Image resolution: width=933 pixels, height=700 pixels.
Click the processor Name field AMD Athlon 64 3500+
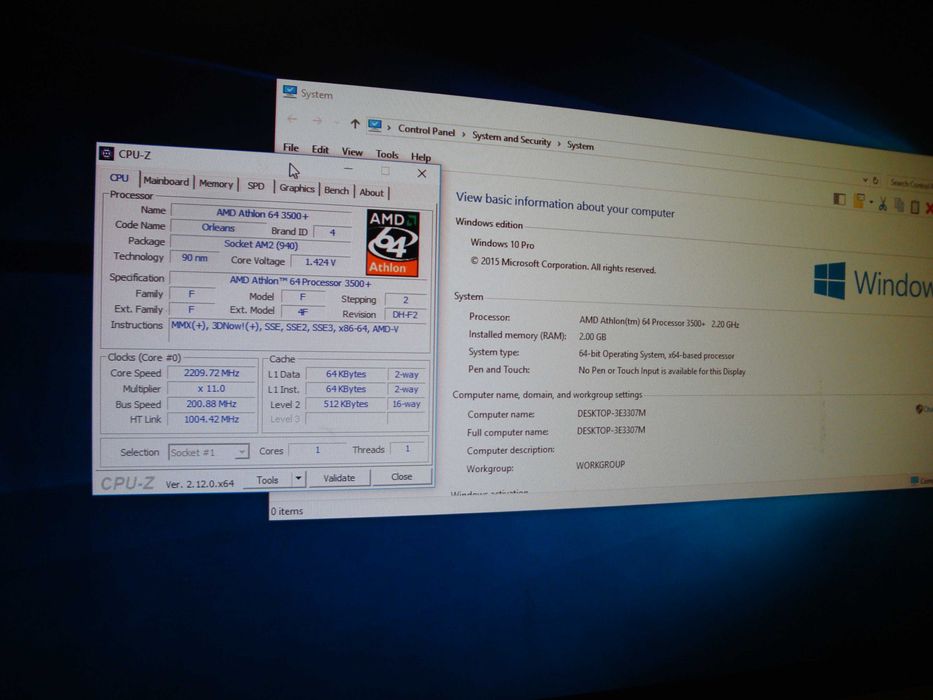pyautogui.click(x=262, y=213)
